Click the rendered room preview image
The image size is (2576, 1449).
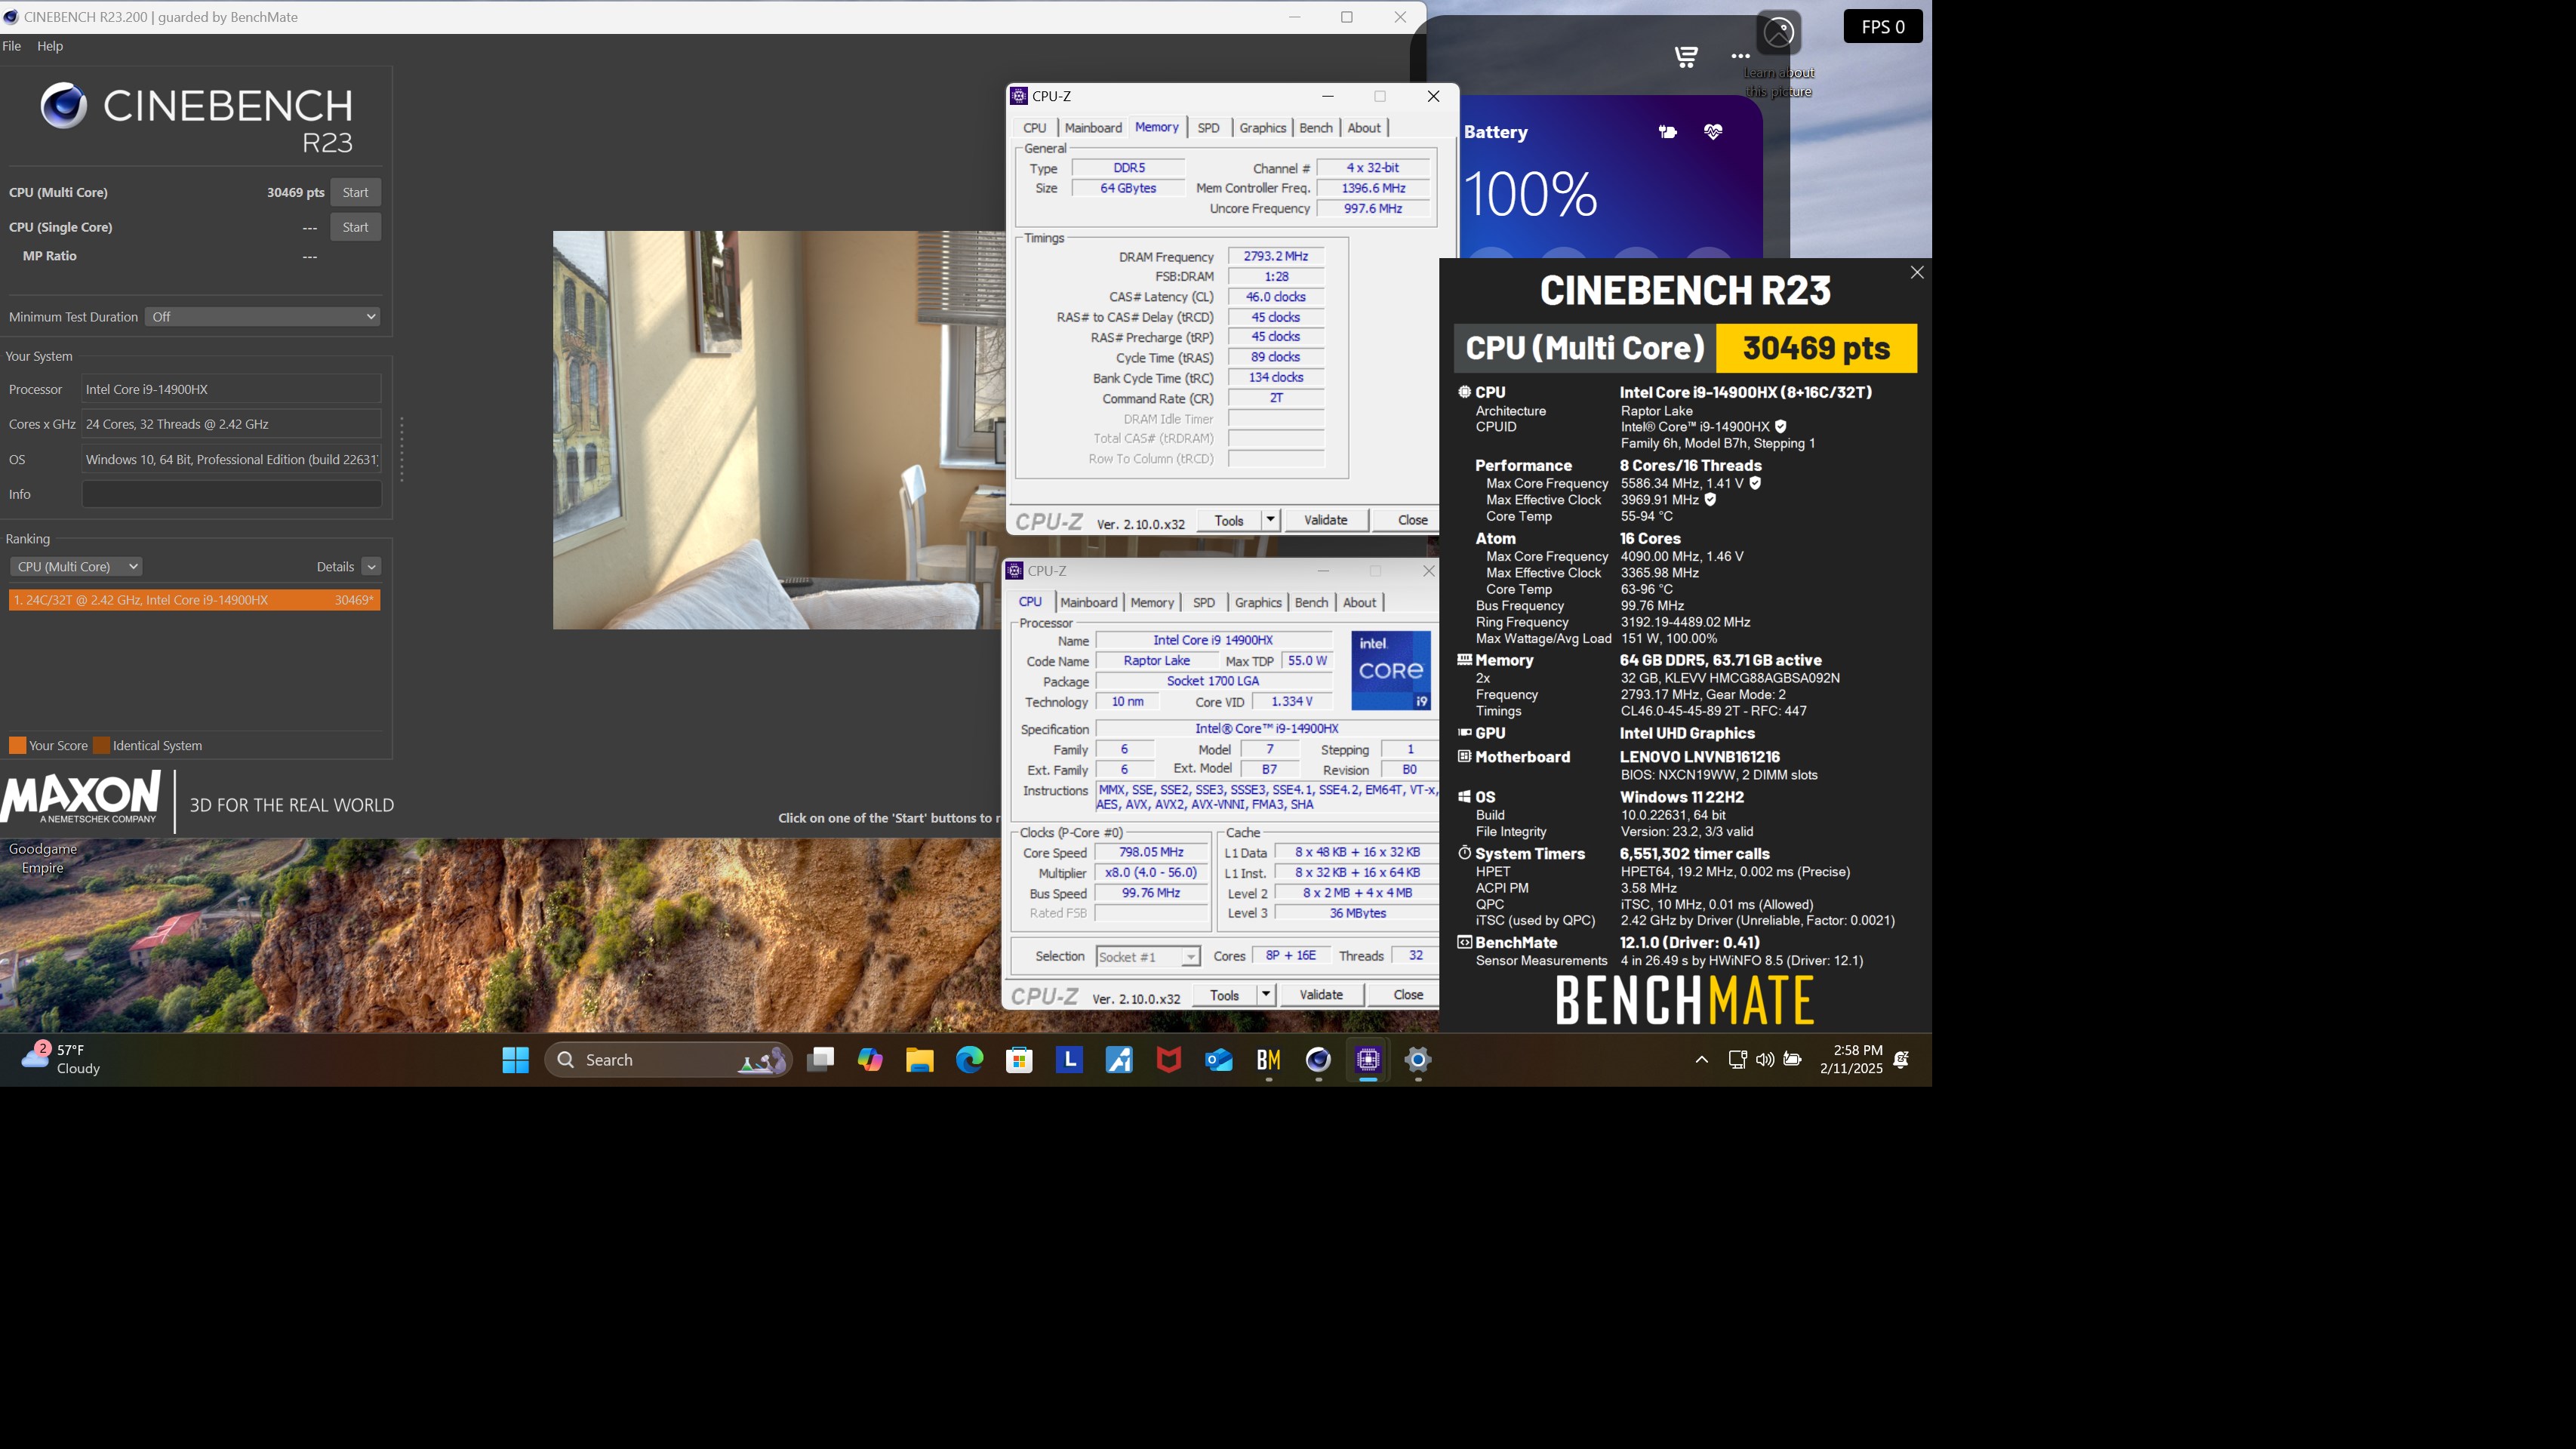coord(779,430)
